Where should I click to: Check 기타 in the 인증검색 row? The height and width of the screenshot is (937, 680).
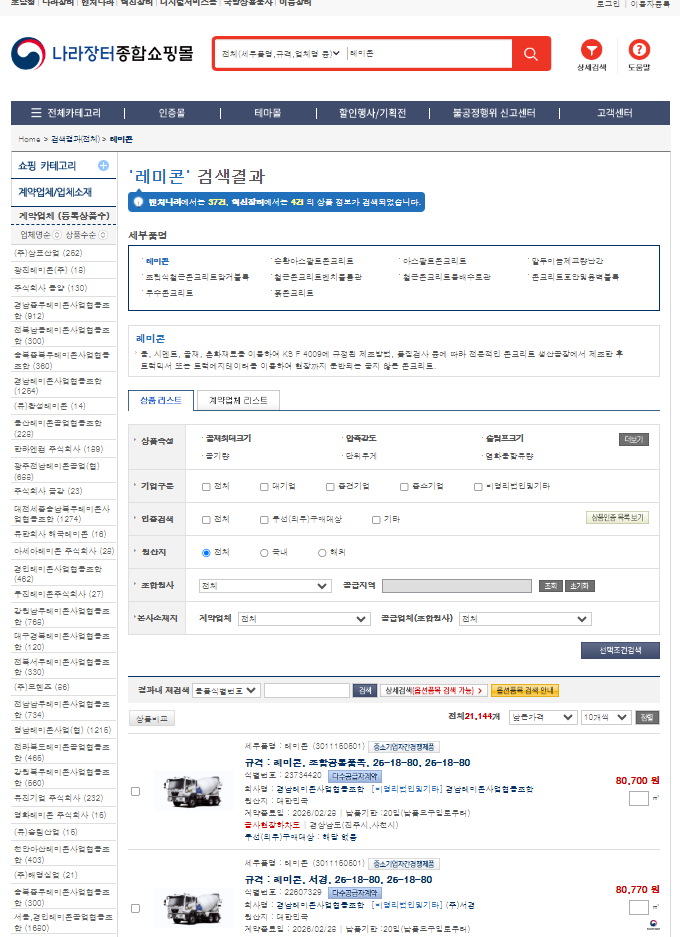pyautogui.click(x=376, y=520)
